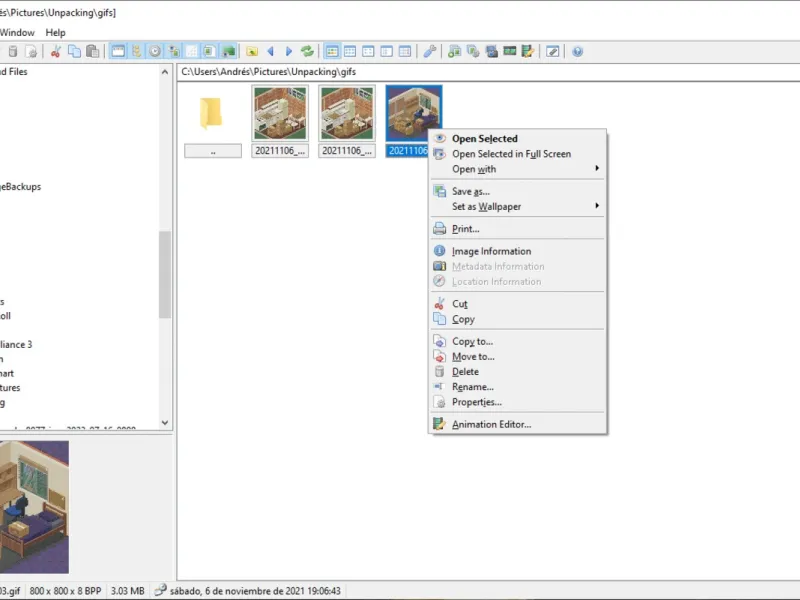Click the Delete trash can toolbar icon
The width and height of the screenshot is (800, 600).
pos(13,52)
